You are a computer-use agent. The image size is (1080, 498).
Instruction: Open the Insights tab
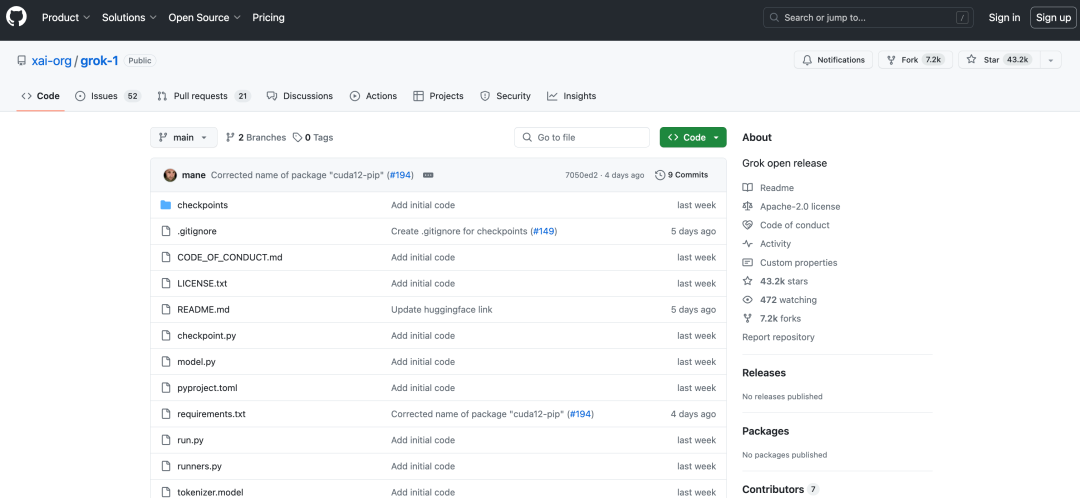[572, 96]
